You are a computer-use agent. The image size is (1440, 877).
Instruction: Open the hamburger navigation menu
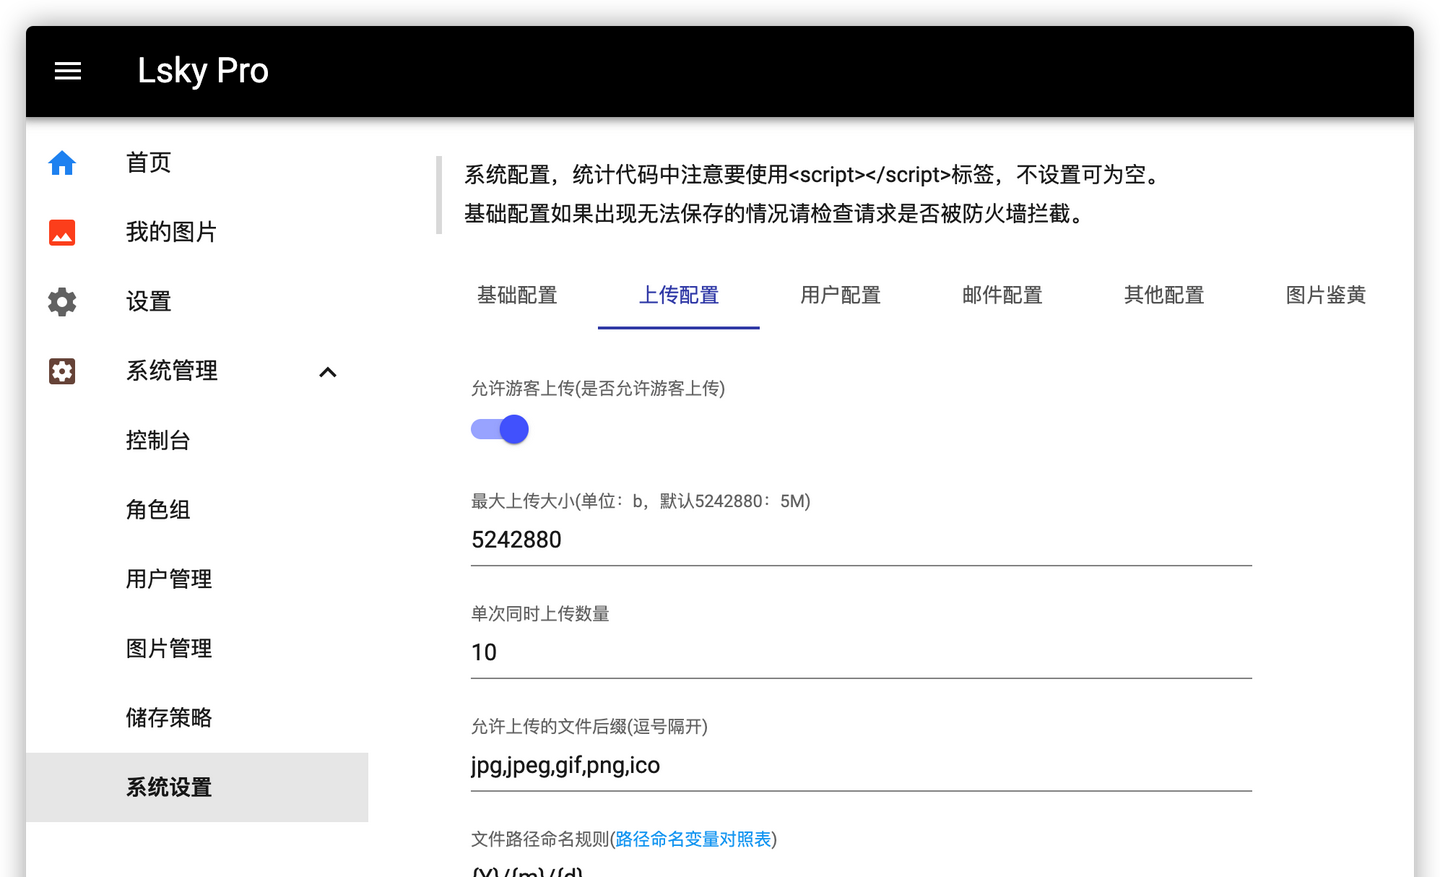67,70
